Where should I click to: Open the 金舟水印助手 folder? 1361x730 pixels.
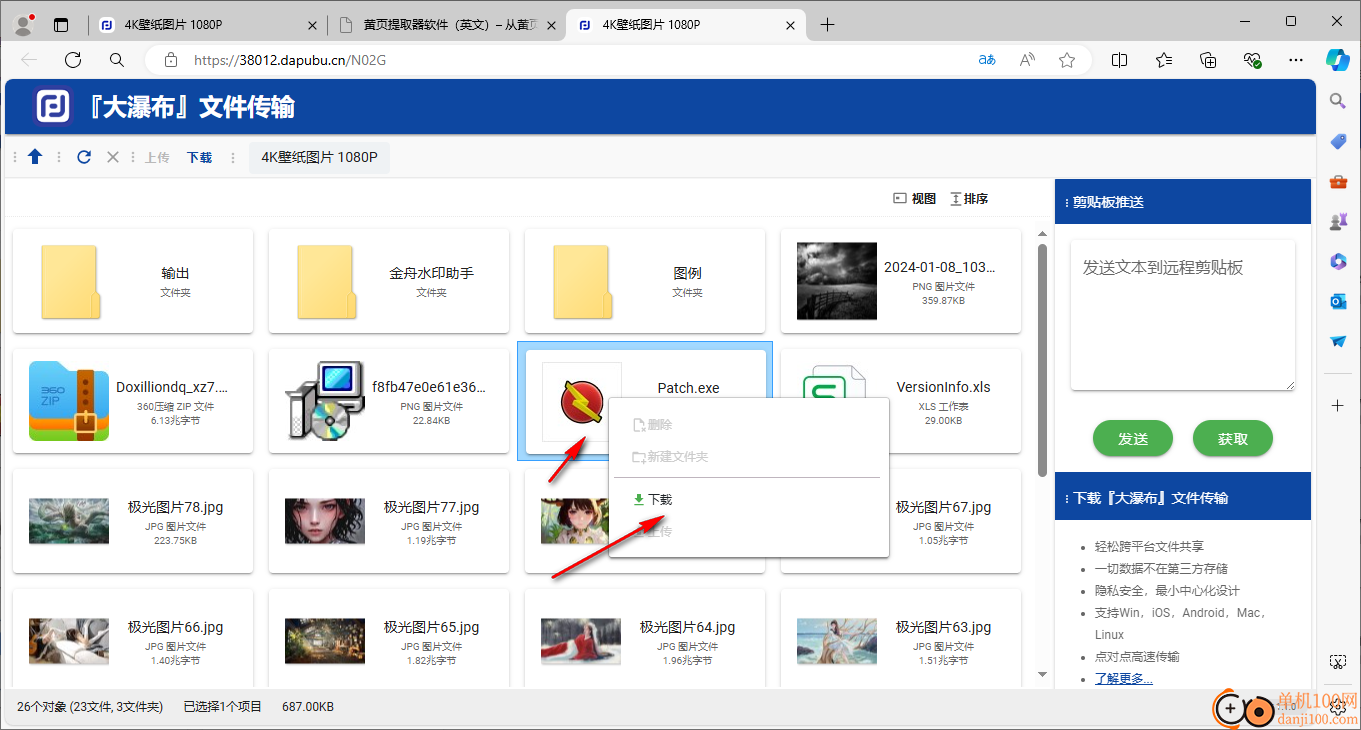pyautogui.click(x=389, y=281)
